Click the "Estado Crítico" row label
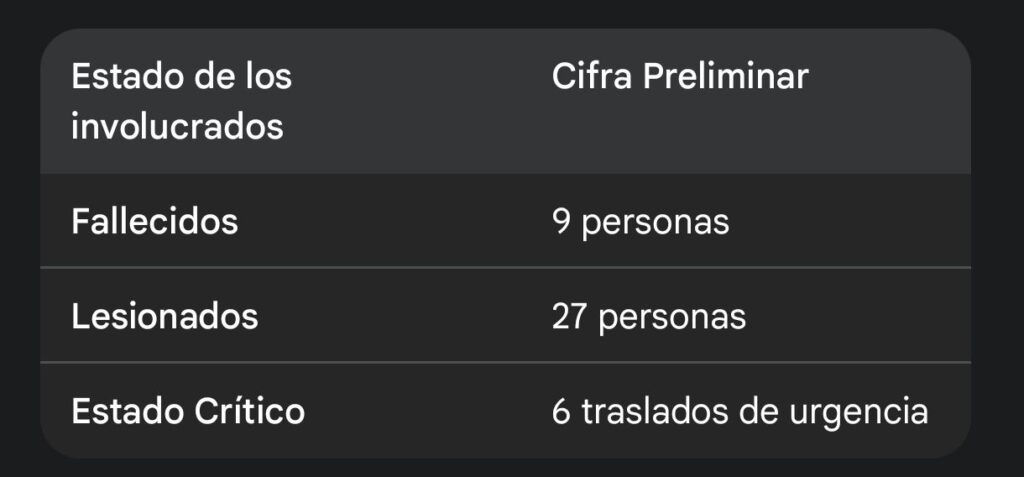1024x477 pixels. [x=188, y=411]
